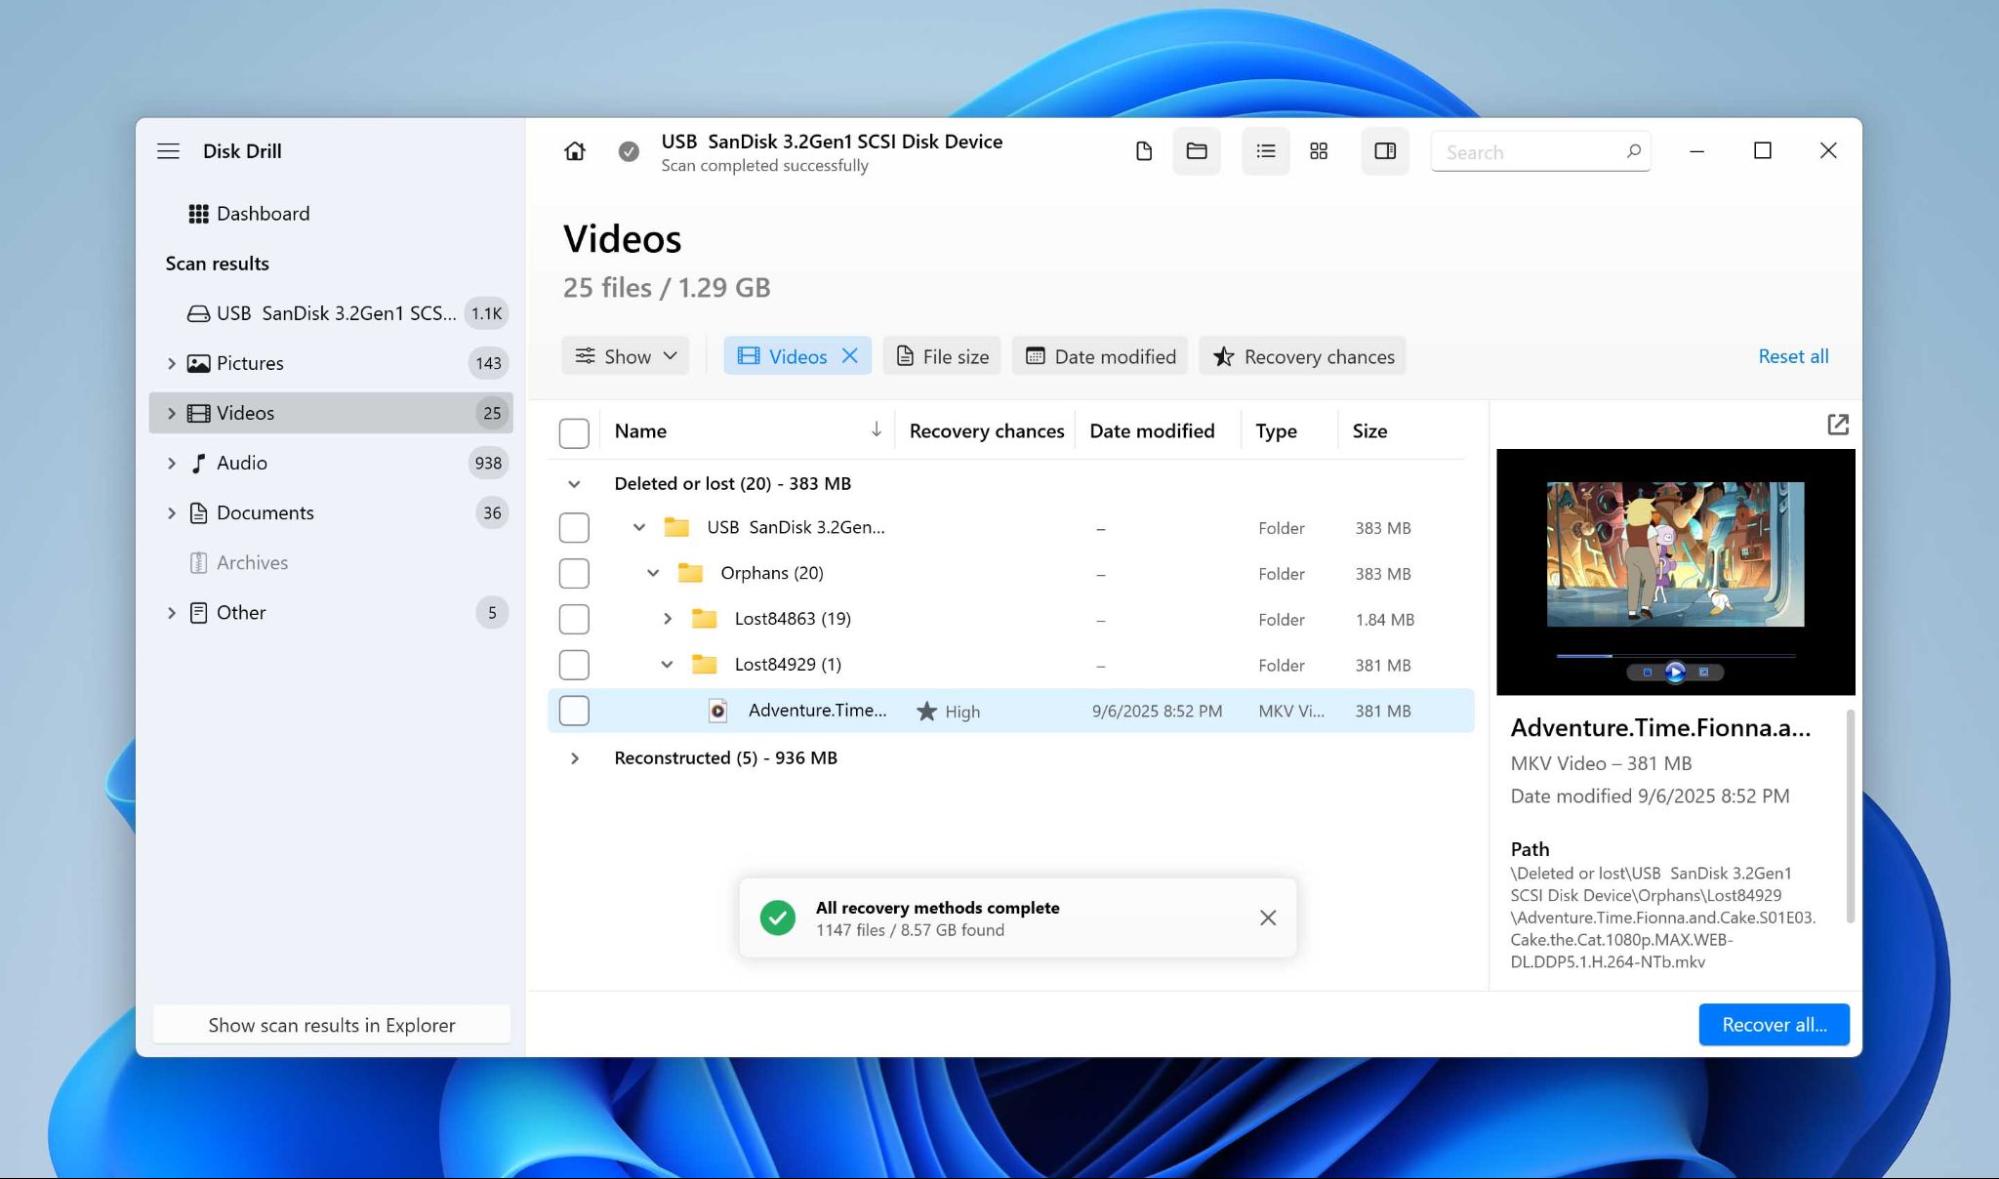Tick the select-all checkbox in the header
This screenshot has width=1999, height=1179.
tap(574, 431)
